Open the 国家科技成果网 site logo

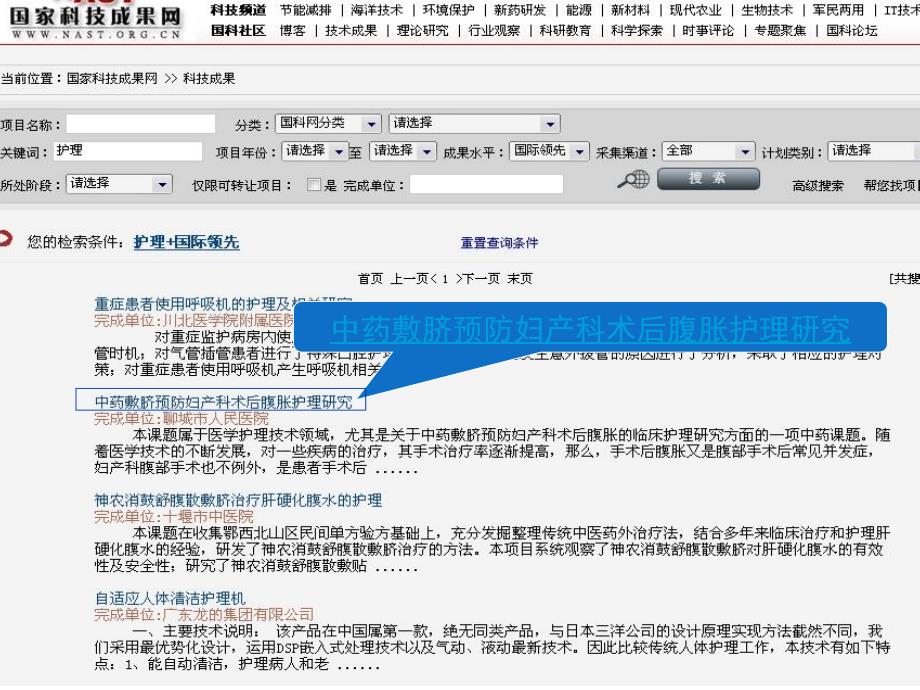point(96,21)
